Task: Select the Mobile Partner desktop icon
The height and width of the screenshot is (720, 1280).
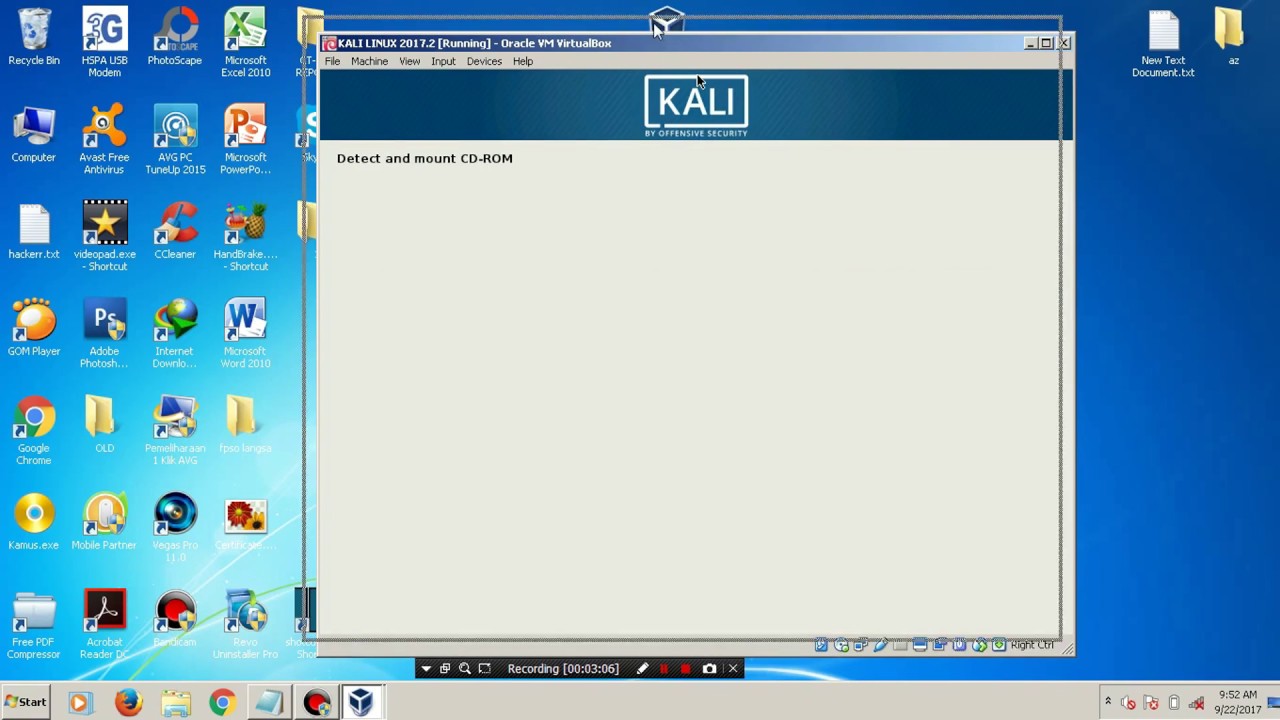Action: click(104, 522)
